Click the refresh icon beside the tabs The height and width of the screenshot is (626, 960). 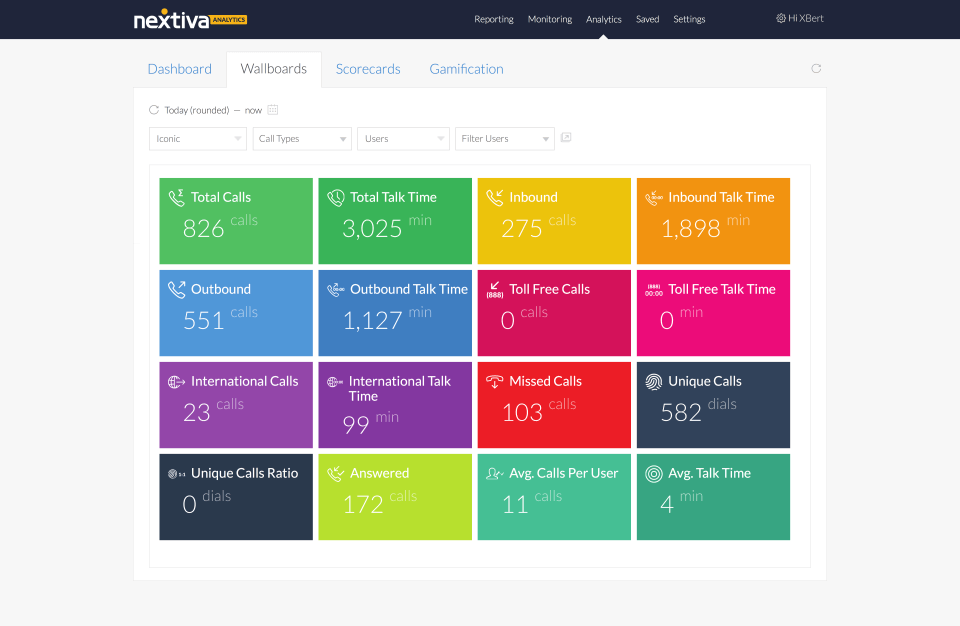pyautogui.click(x=816, y=69)
